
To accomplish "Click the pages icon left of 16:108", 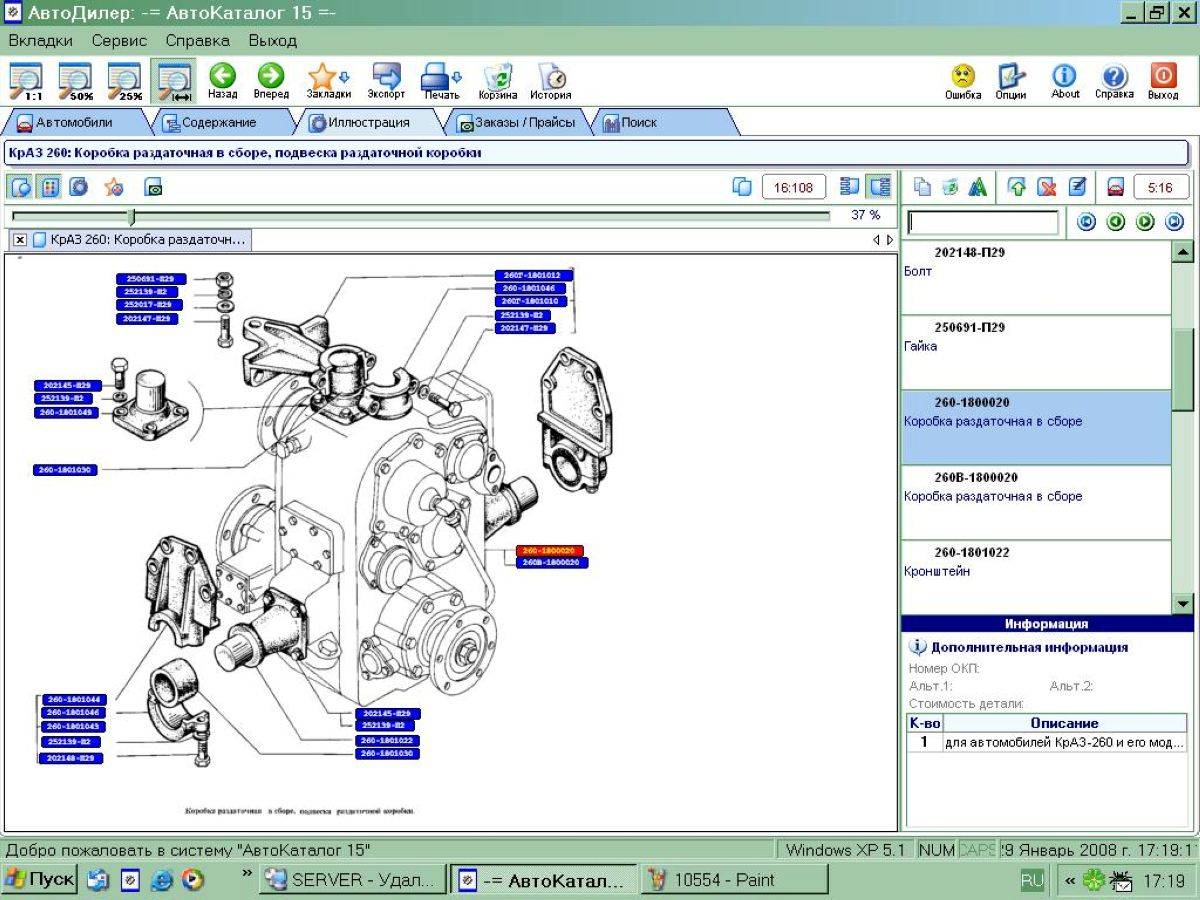I will pos(742,186).
